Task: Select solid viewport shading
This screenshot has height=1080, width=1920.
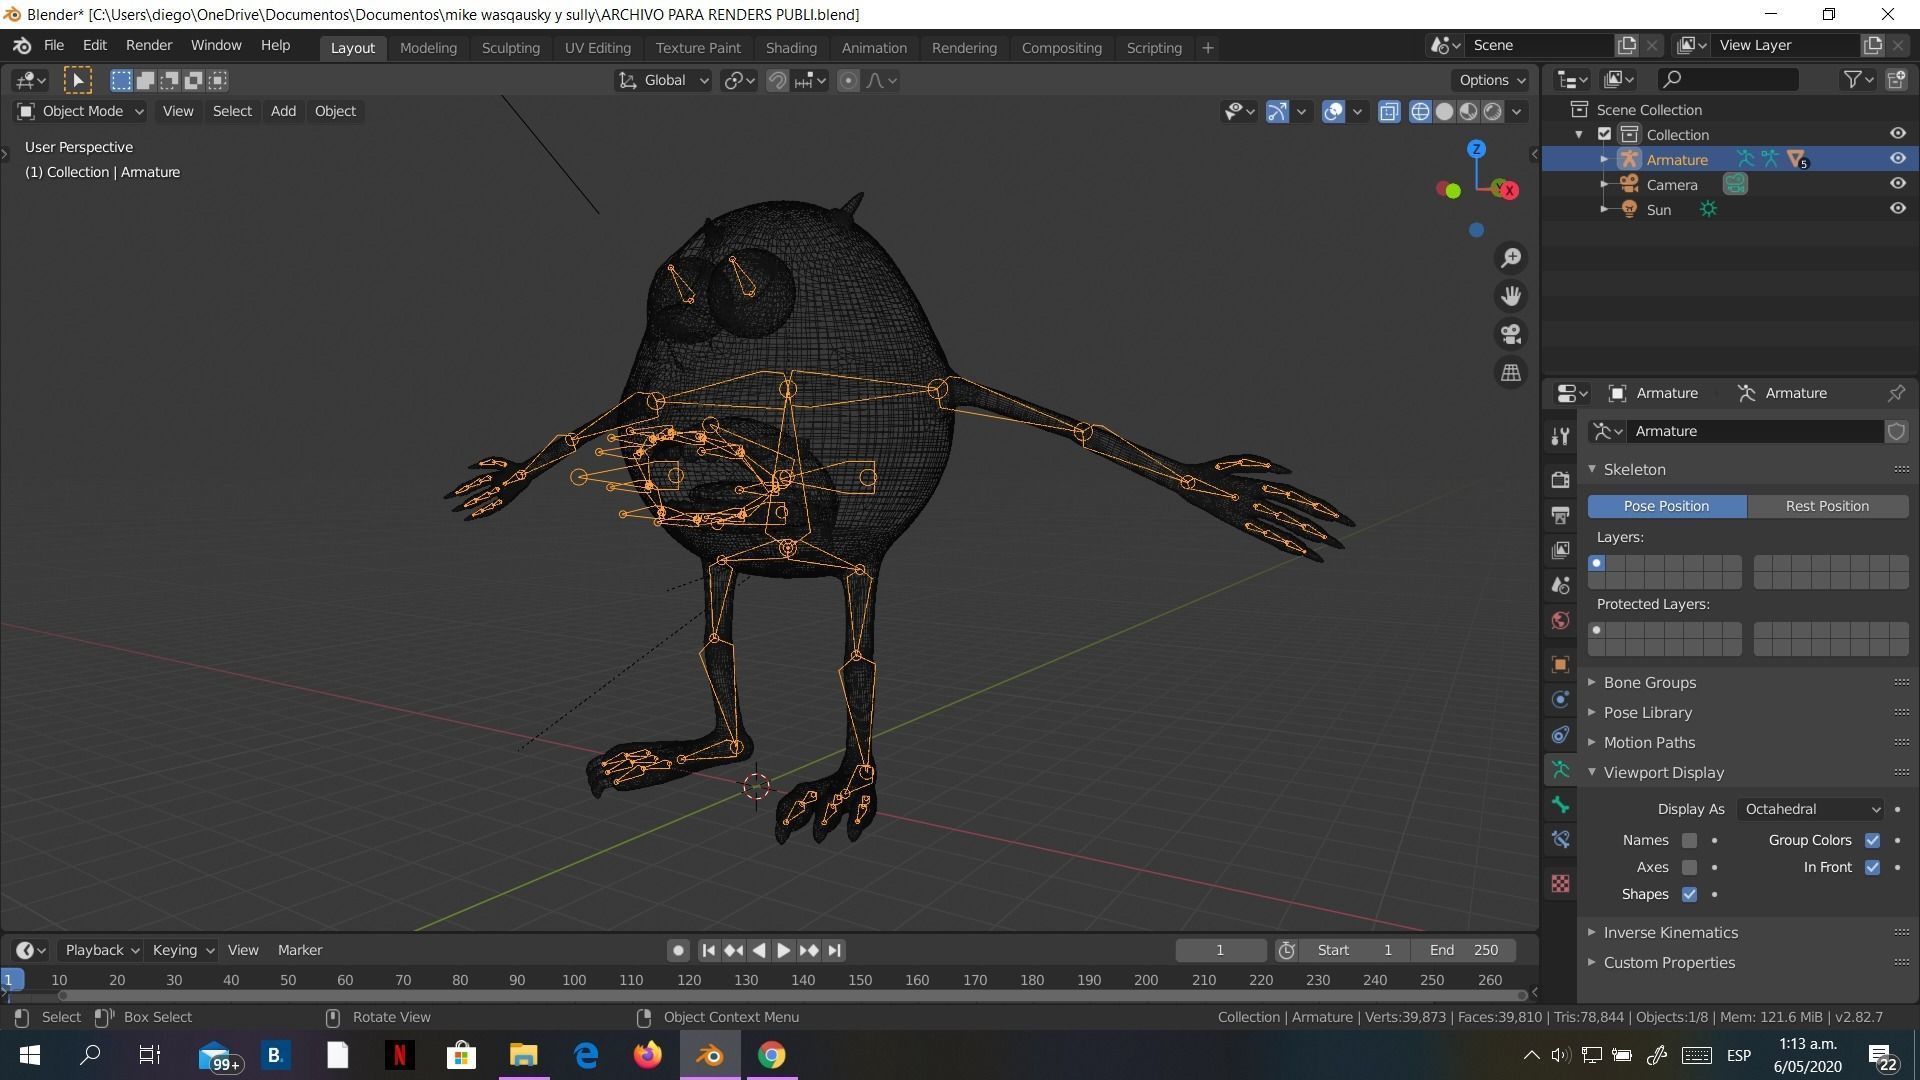Action: pos(1444,111)
